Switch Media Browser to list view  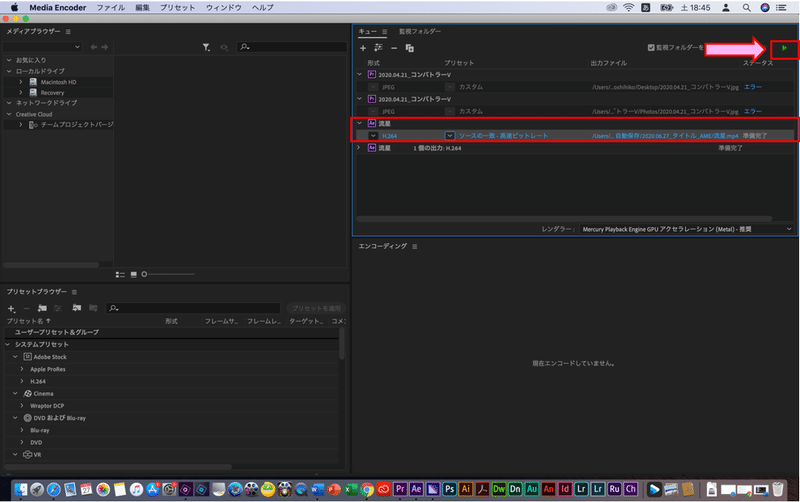point(120,274)
